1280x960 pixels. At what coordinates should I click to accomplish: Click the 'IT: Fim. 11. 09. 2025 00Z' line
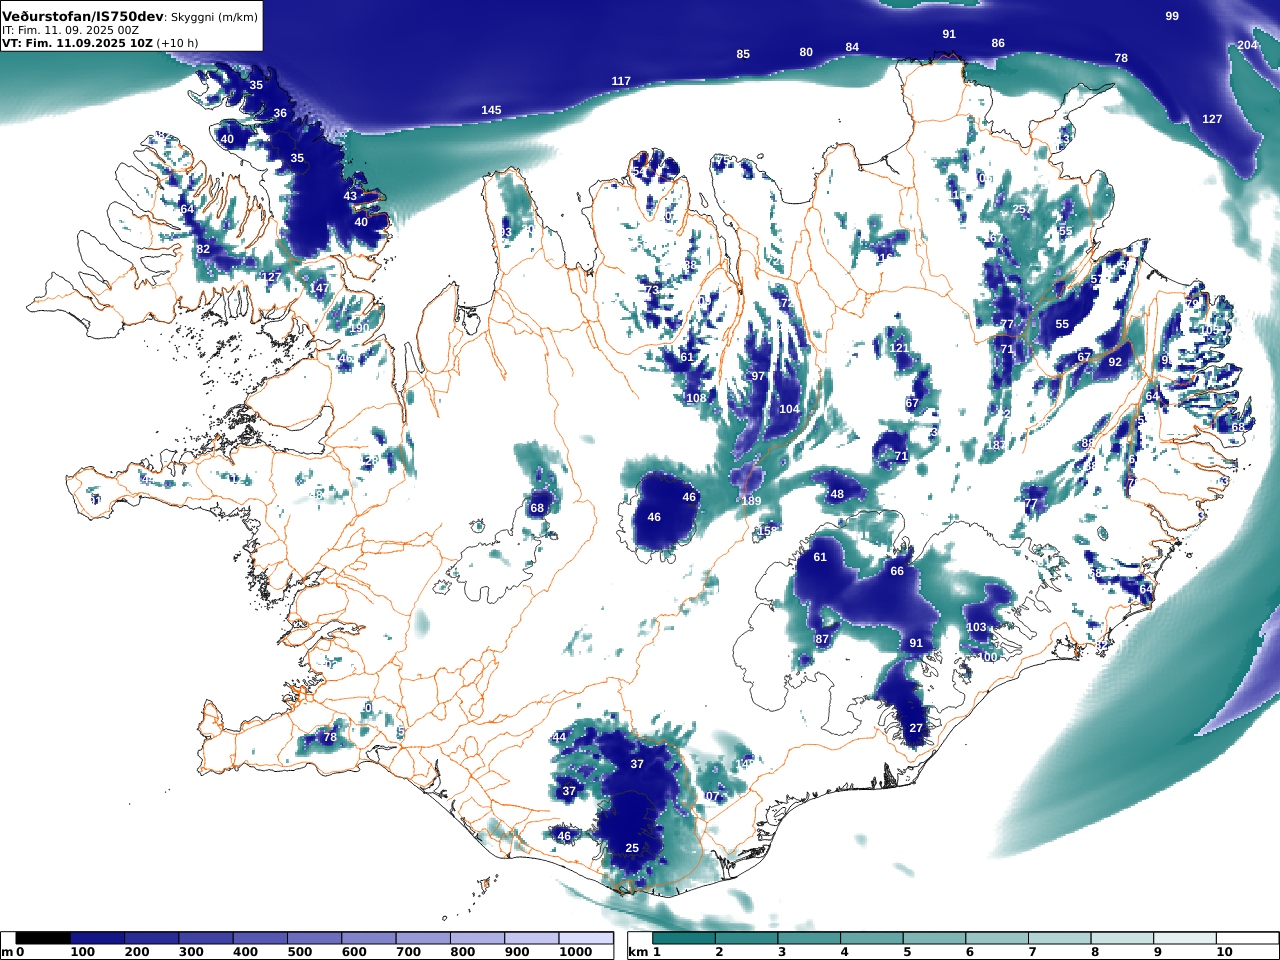click(x=70, y=30)
